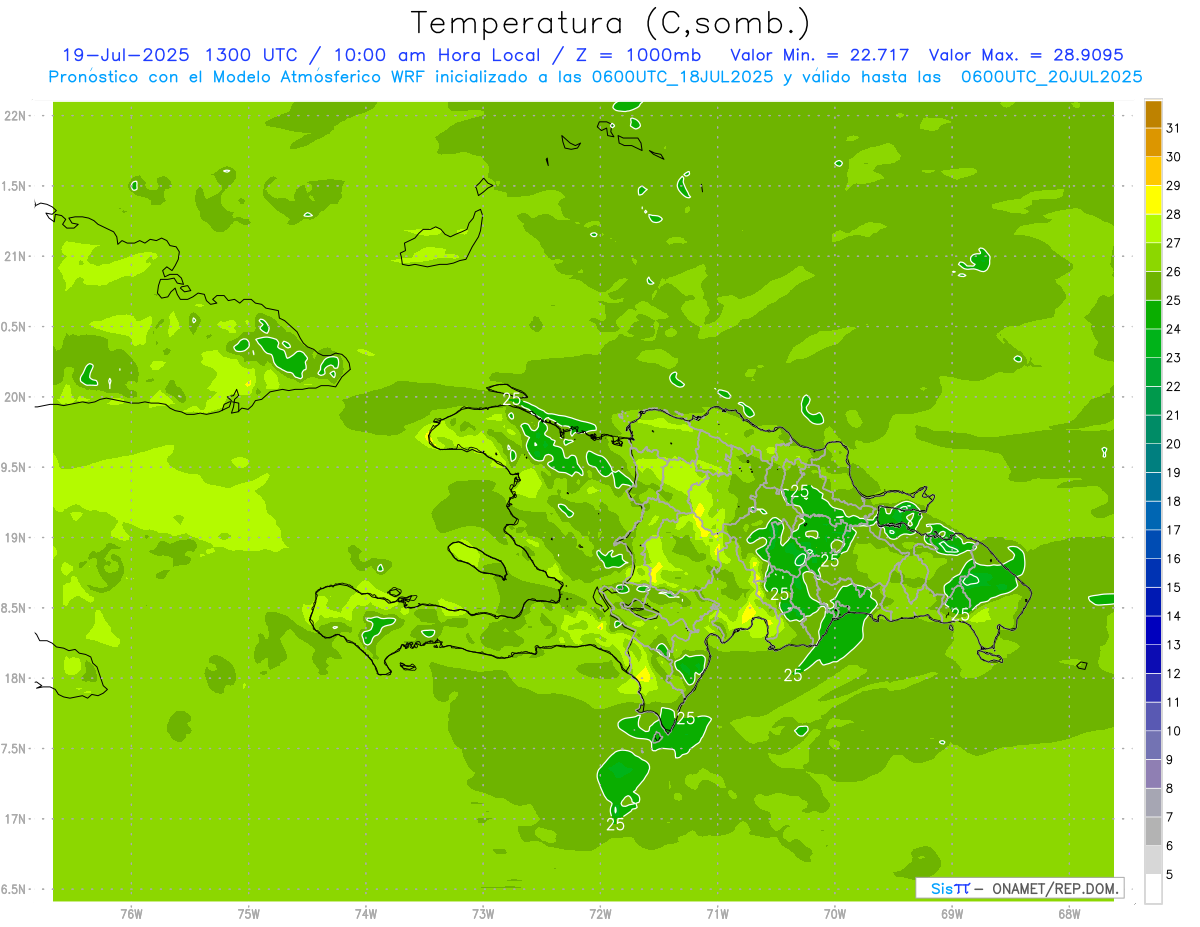This screenshot has width=1200, height=927.
Task: Click the longitude label "70W"
Action: coord(835,914)
